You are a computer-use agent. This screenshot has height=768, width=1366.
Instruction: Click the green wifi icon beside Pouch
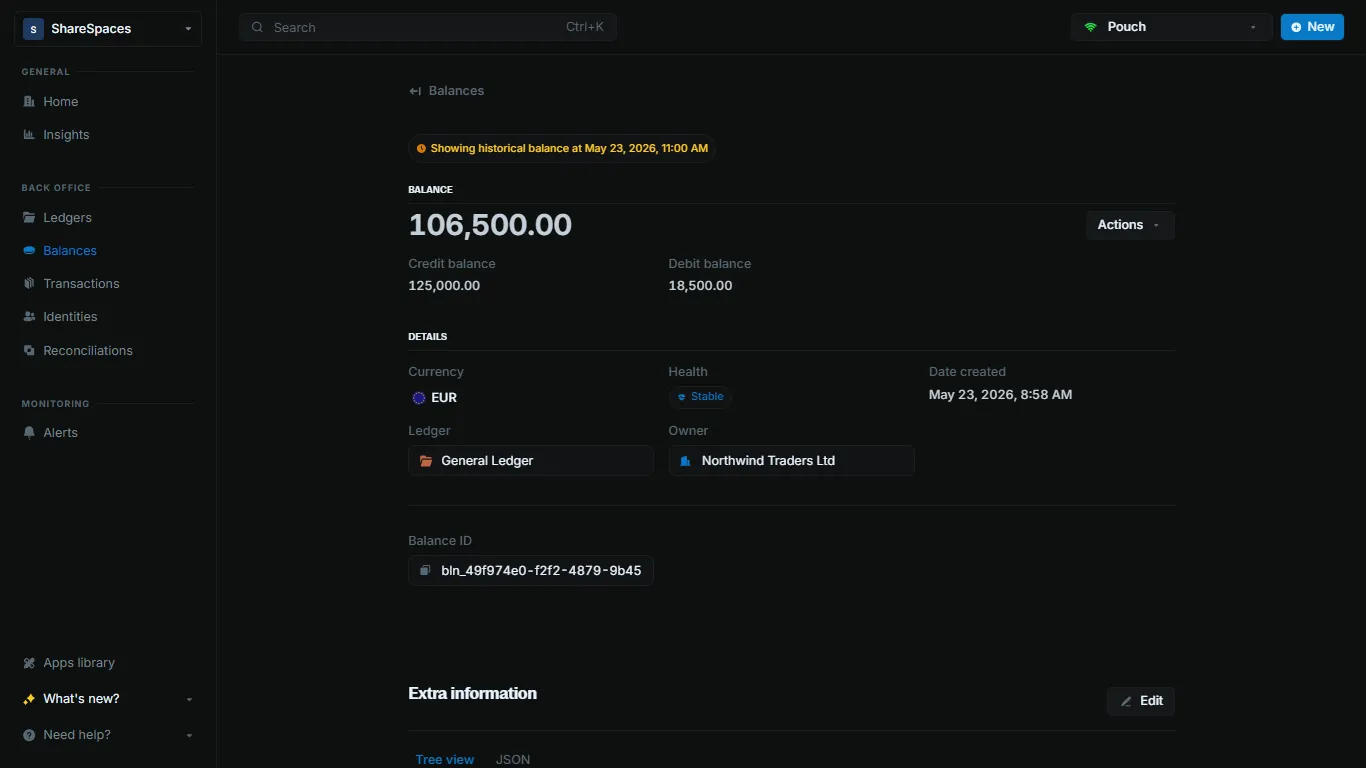click(x=1090, y=27)
